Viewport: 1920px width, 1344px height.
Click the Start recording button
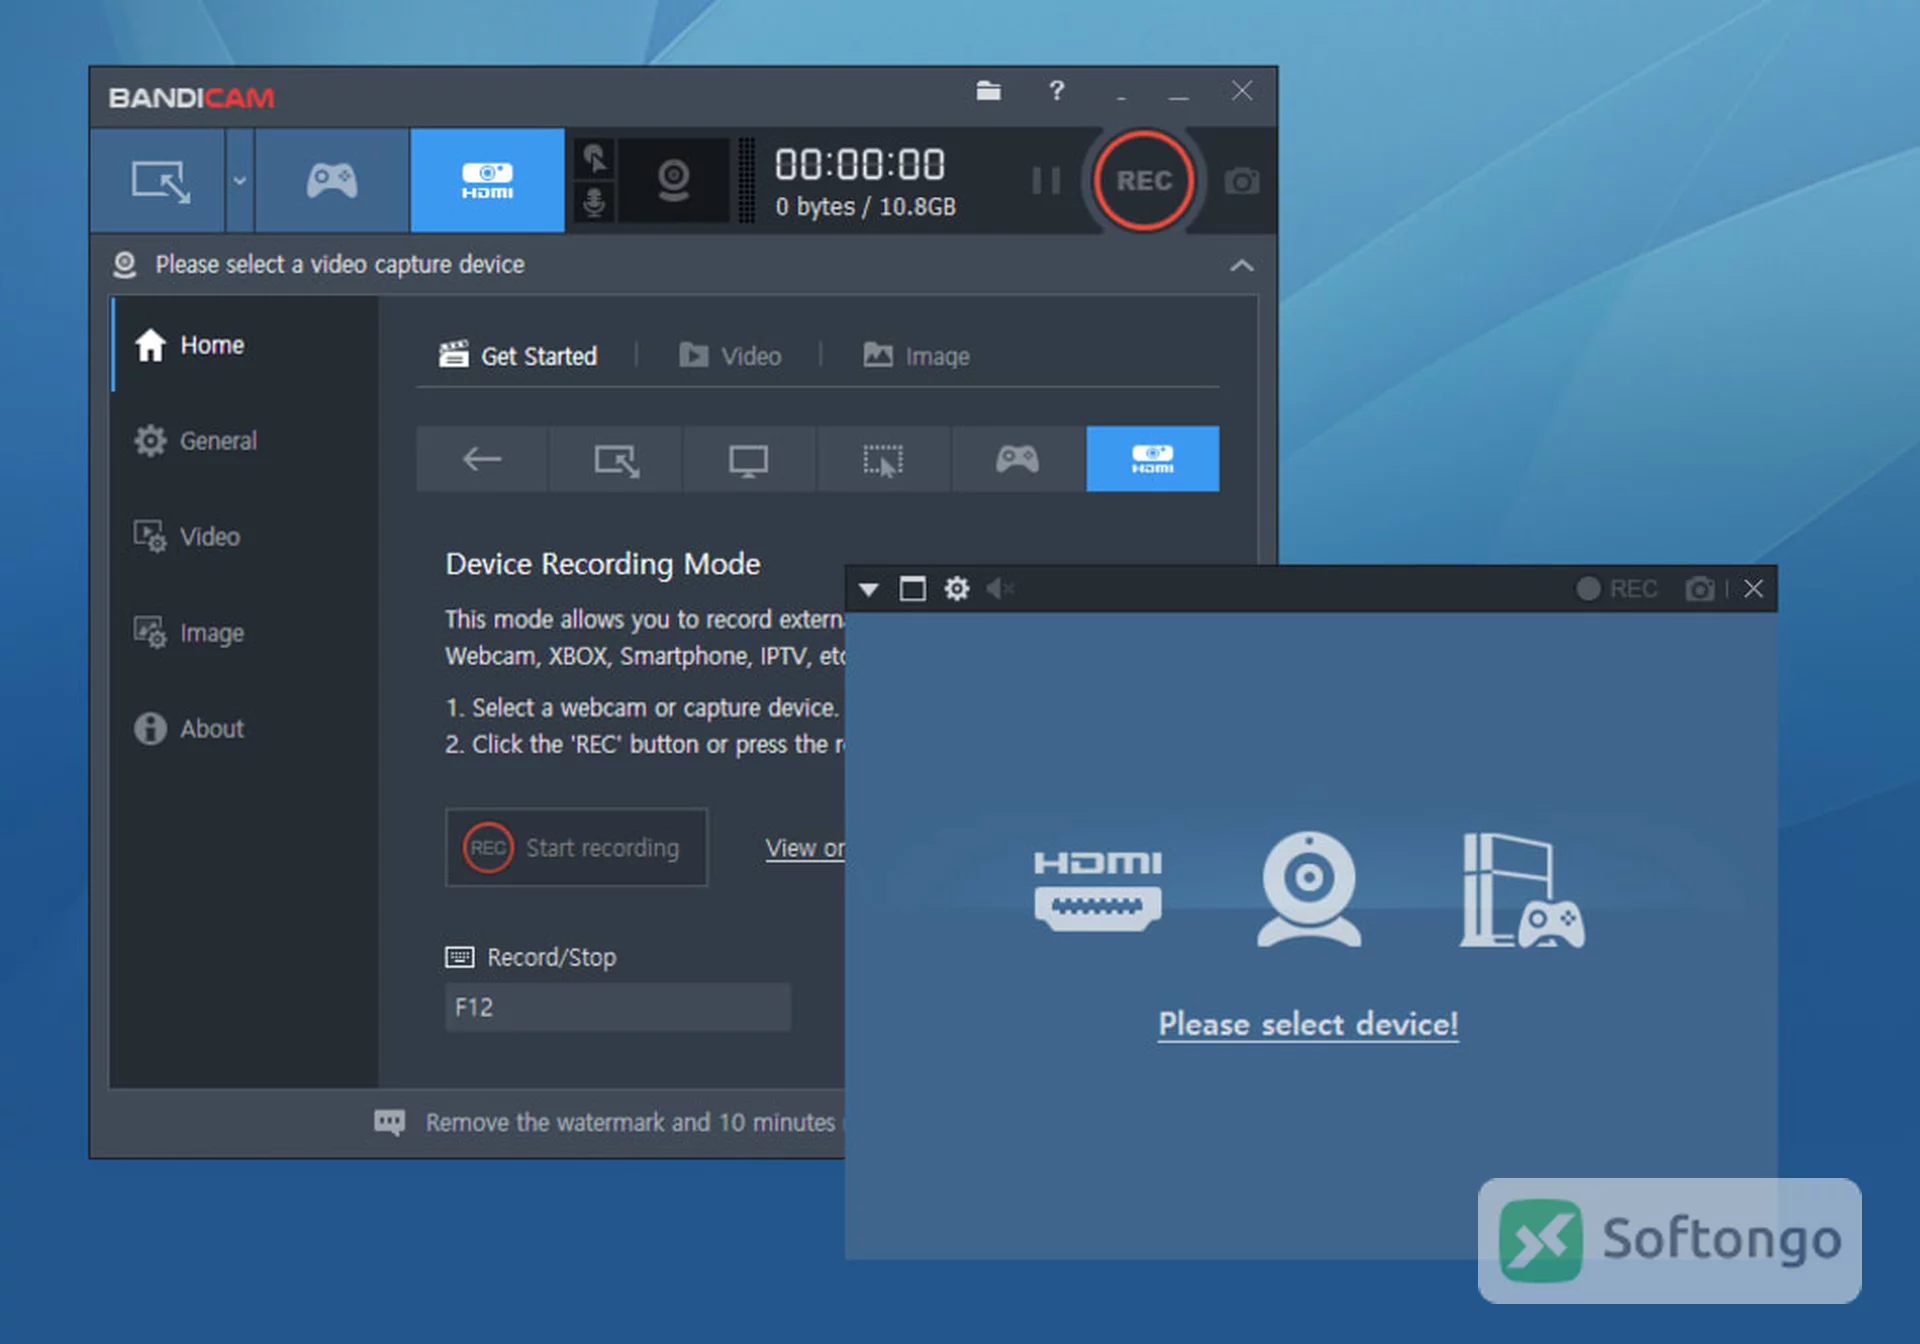(576, 847)
